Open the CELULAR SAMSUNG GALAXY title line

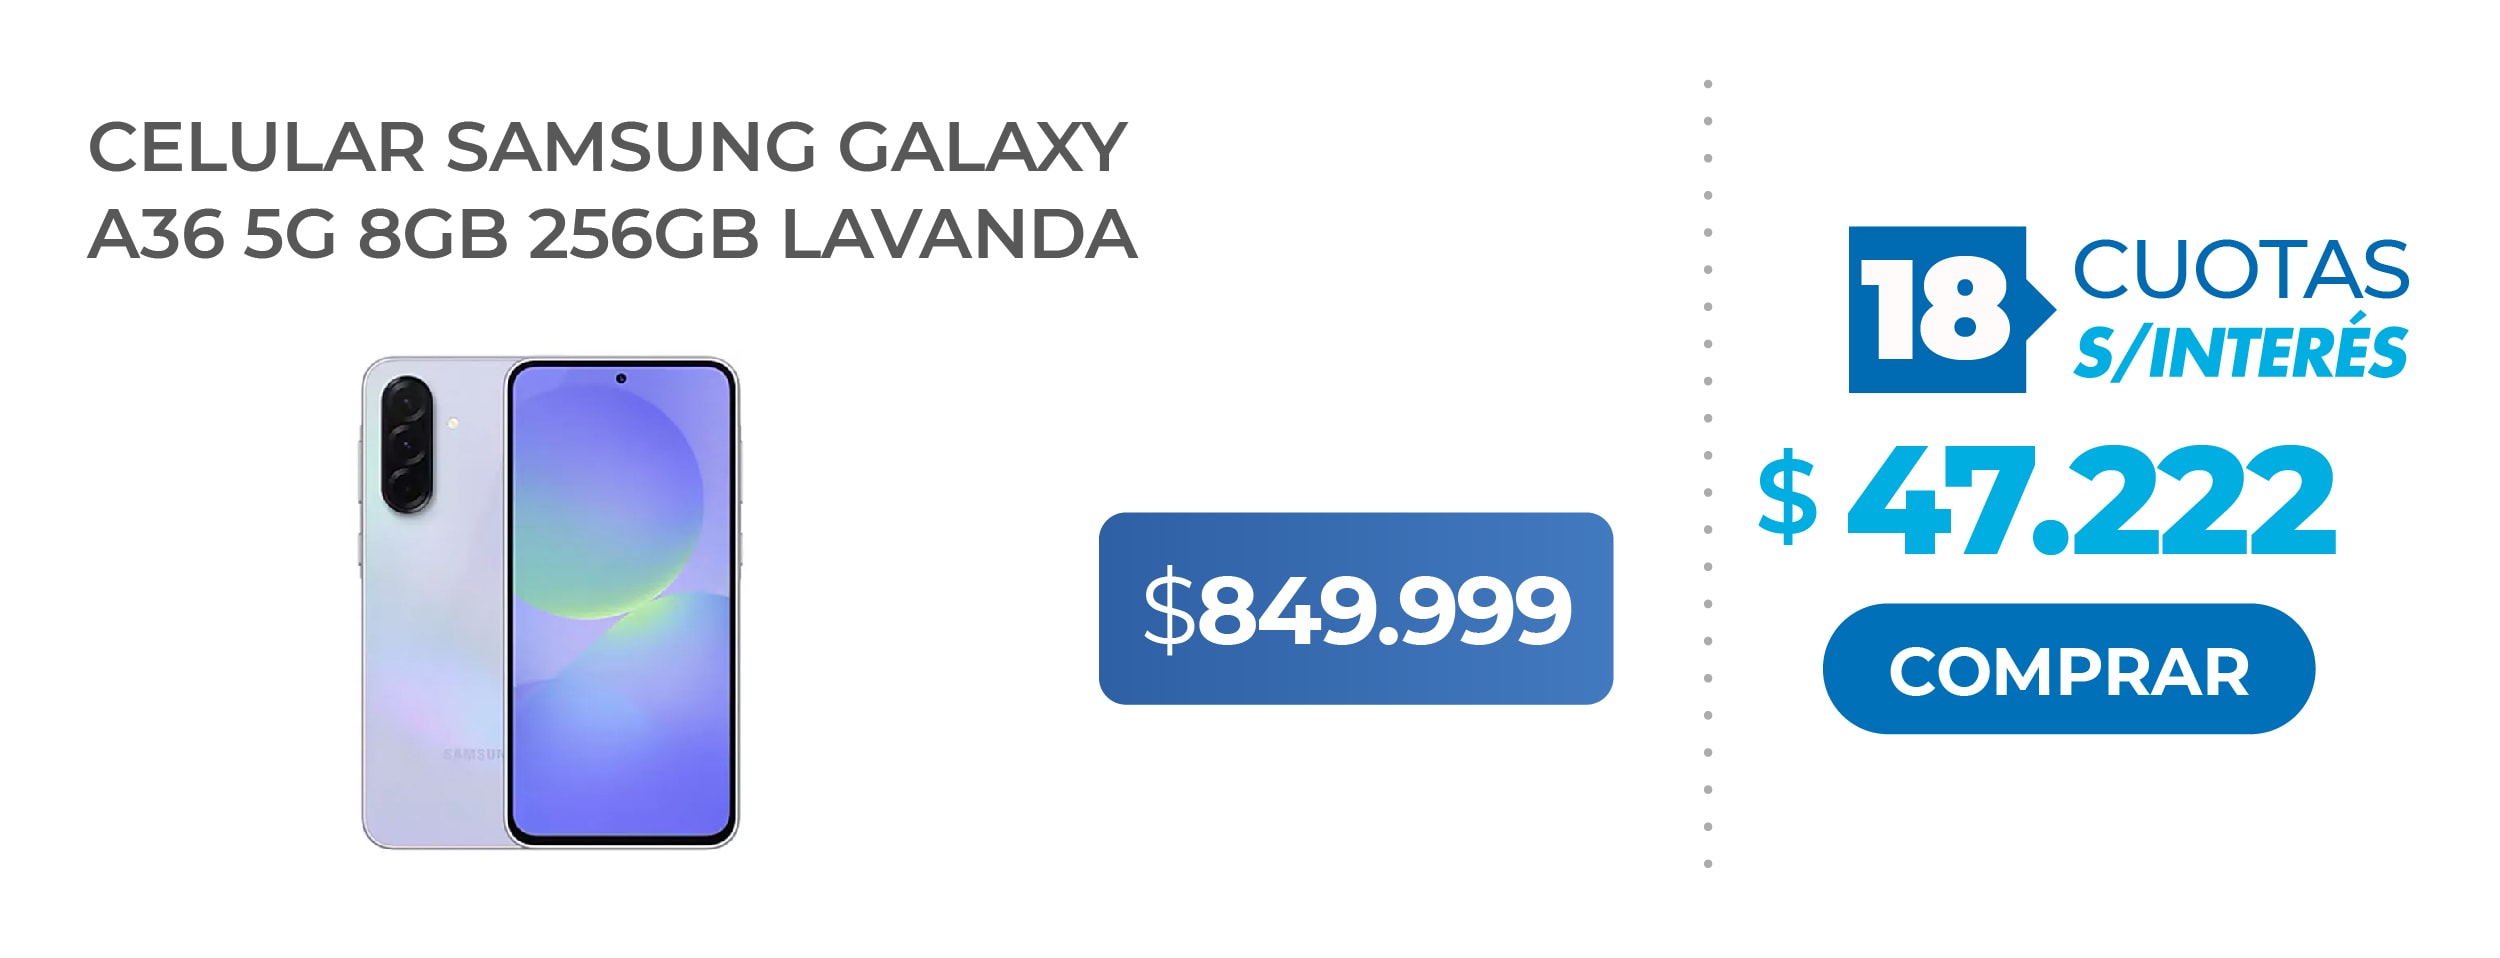608,147
